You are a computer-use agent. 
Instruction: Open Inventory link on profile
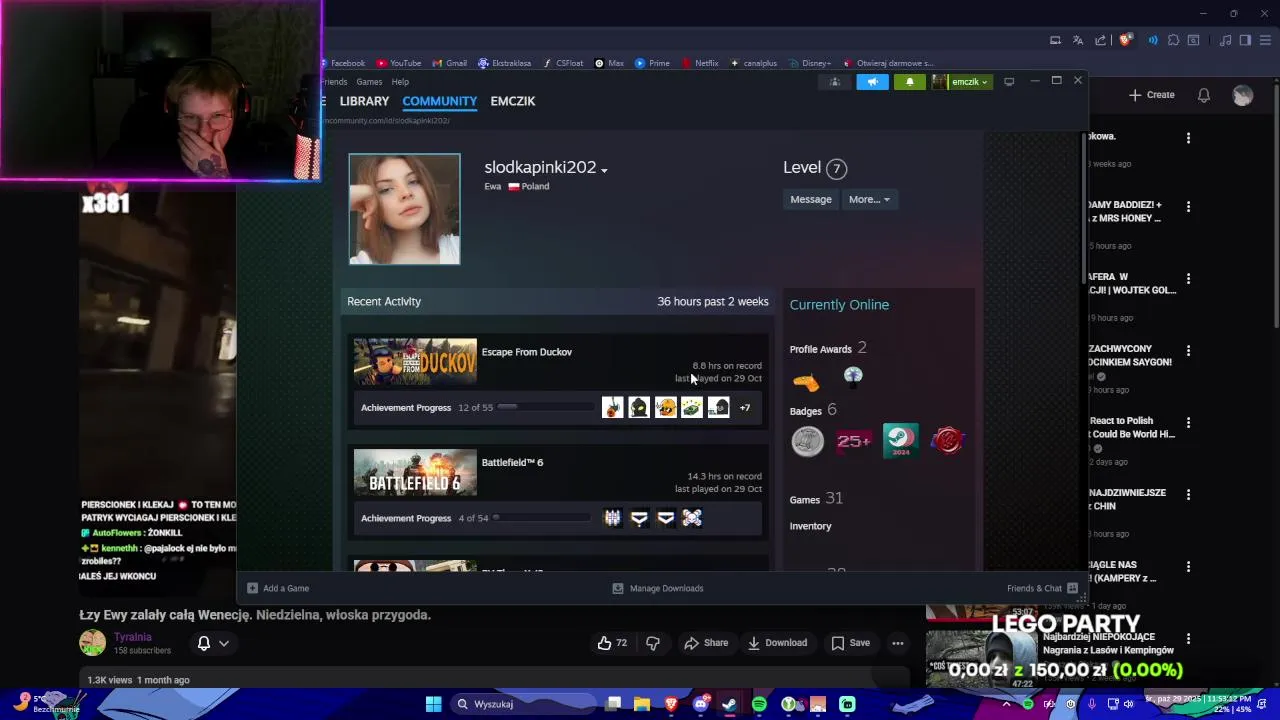(810, 526)
